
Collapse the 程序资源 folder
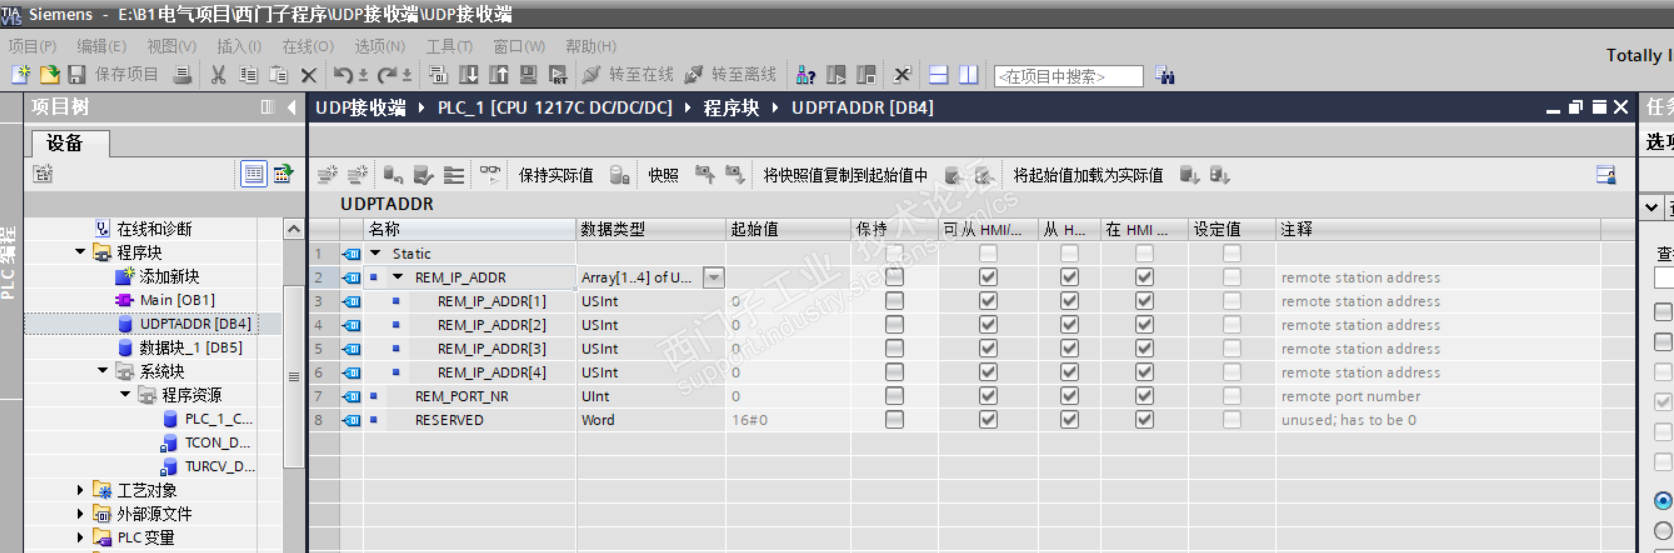(126, 394)
